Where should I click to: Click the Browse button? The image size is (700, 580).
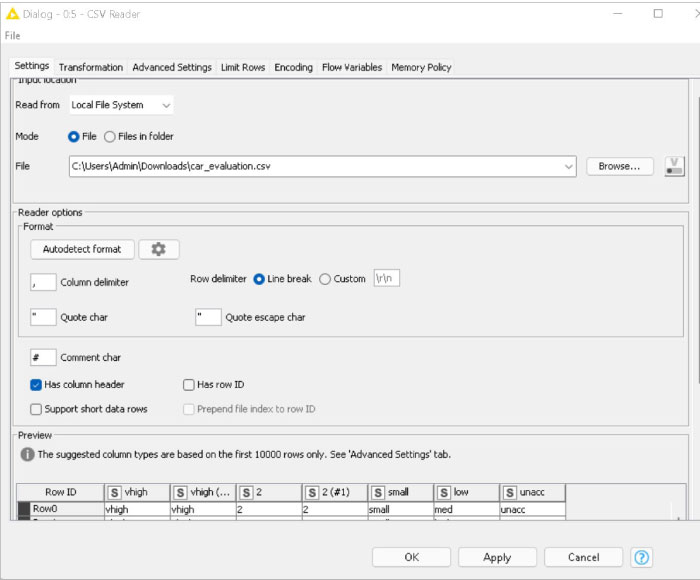tap(619, 166)
